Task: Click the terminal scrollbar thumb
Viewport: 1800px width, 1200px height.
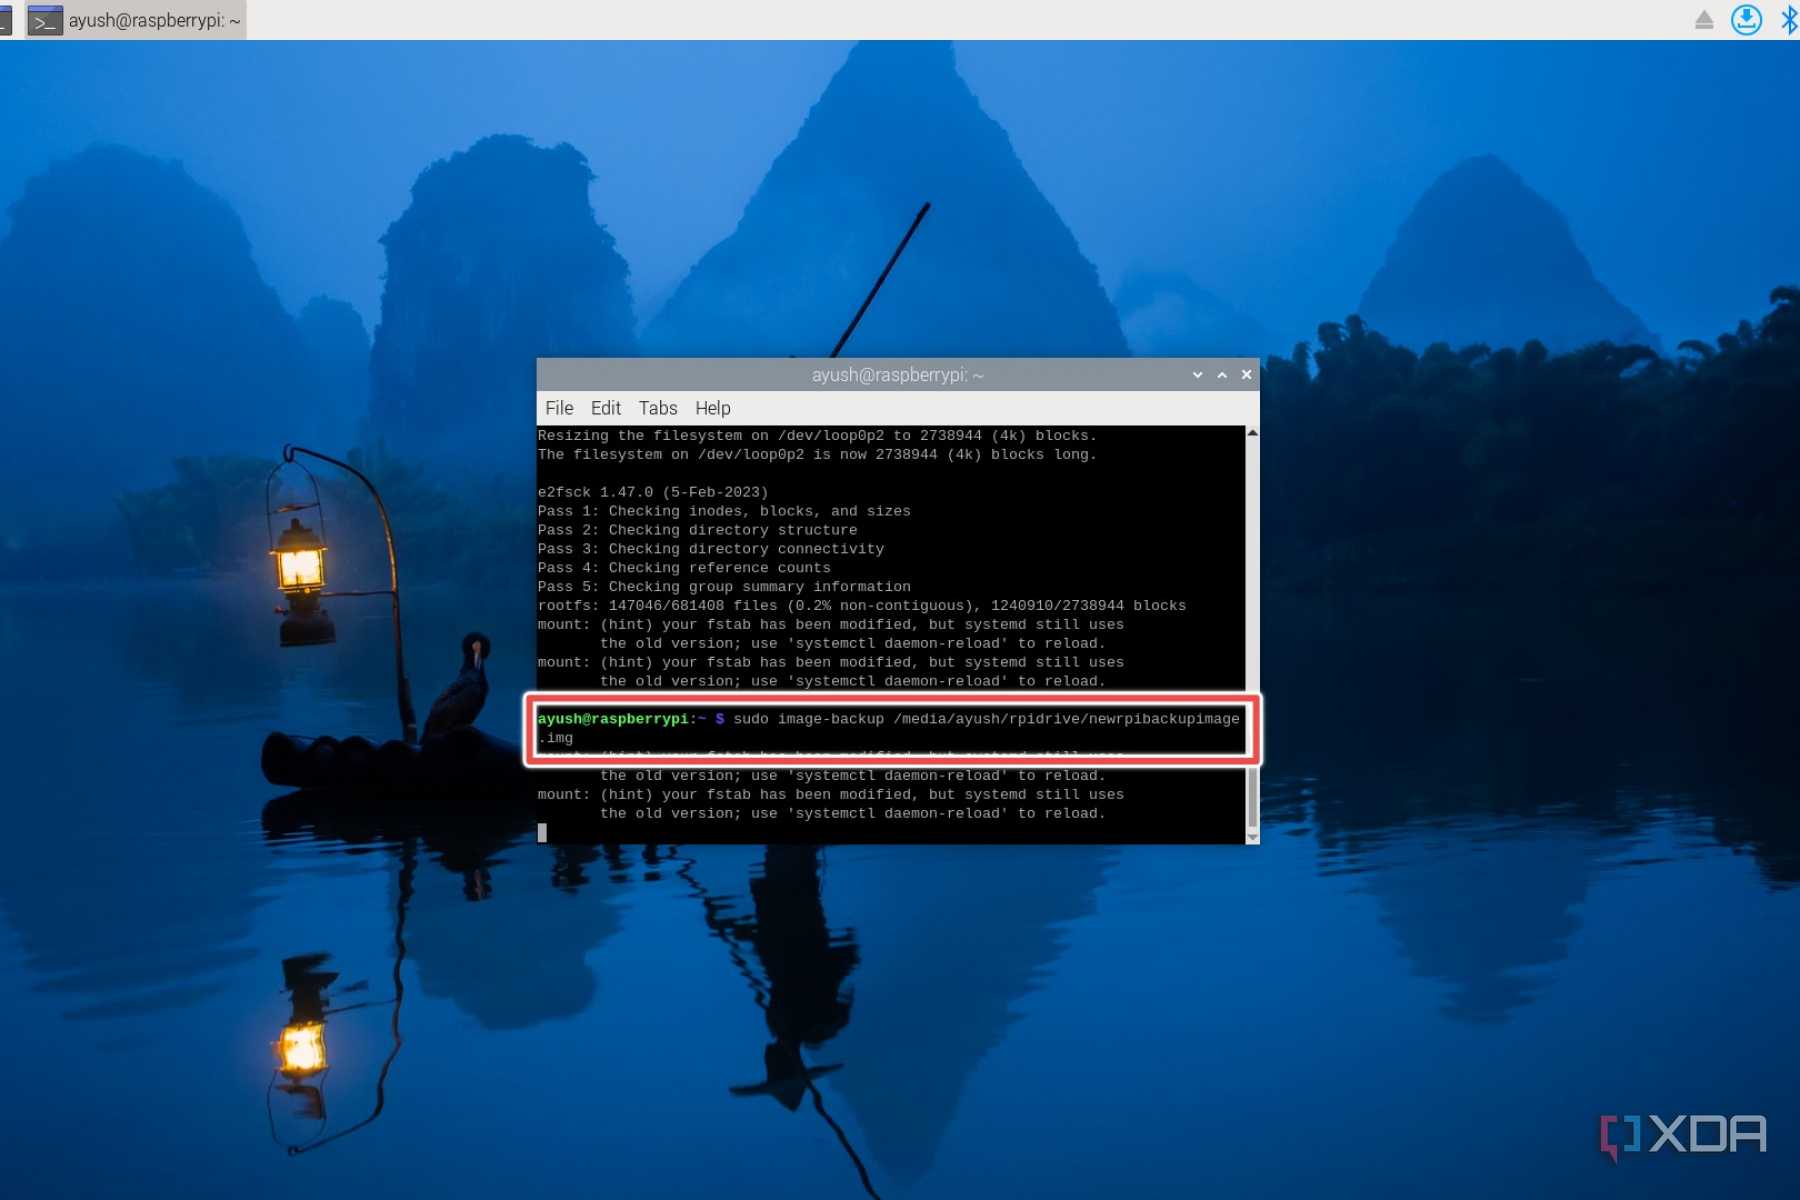Action: click(x=1252, y=798)
